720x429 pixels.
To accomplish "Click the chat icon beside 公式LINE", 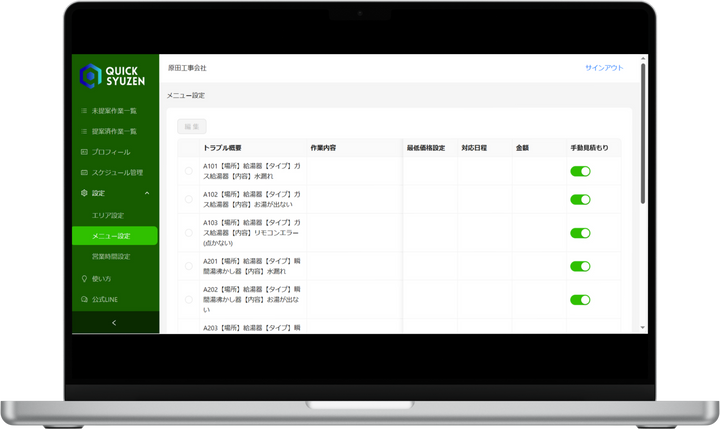I will tap(84, 299).
